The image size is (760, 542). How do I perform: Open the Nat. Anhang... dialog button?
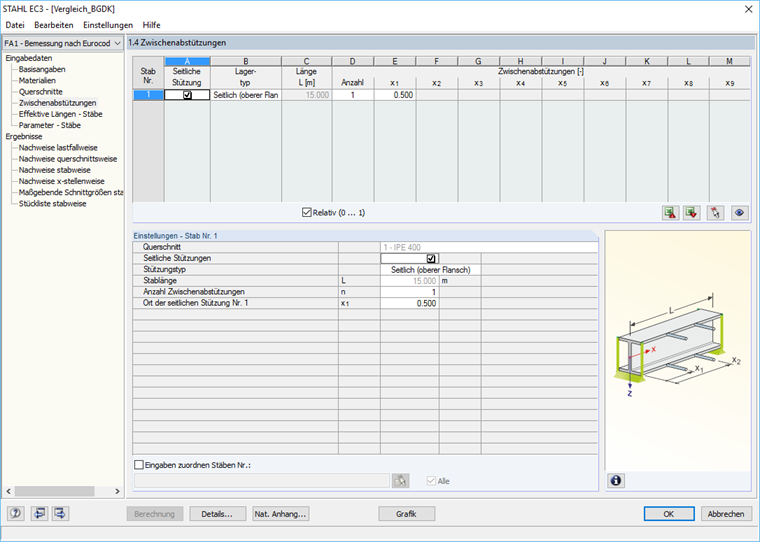(x=281, y=514)
